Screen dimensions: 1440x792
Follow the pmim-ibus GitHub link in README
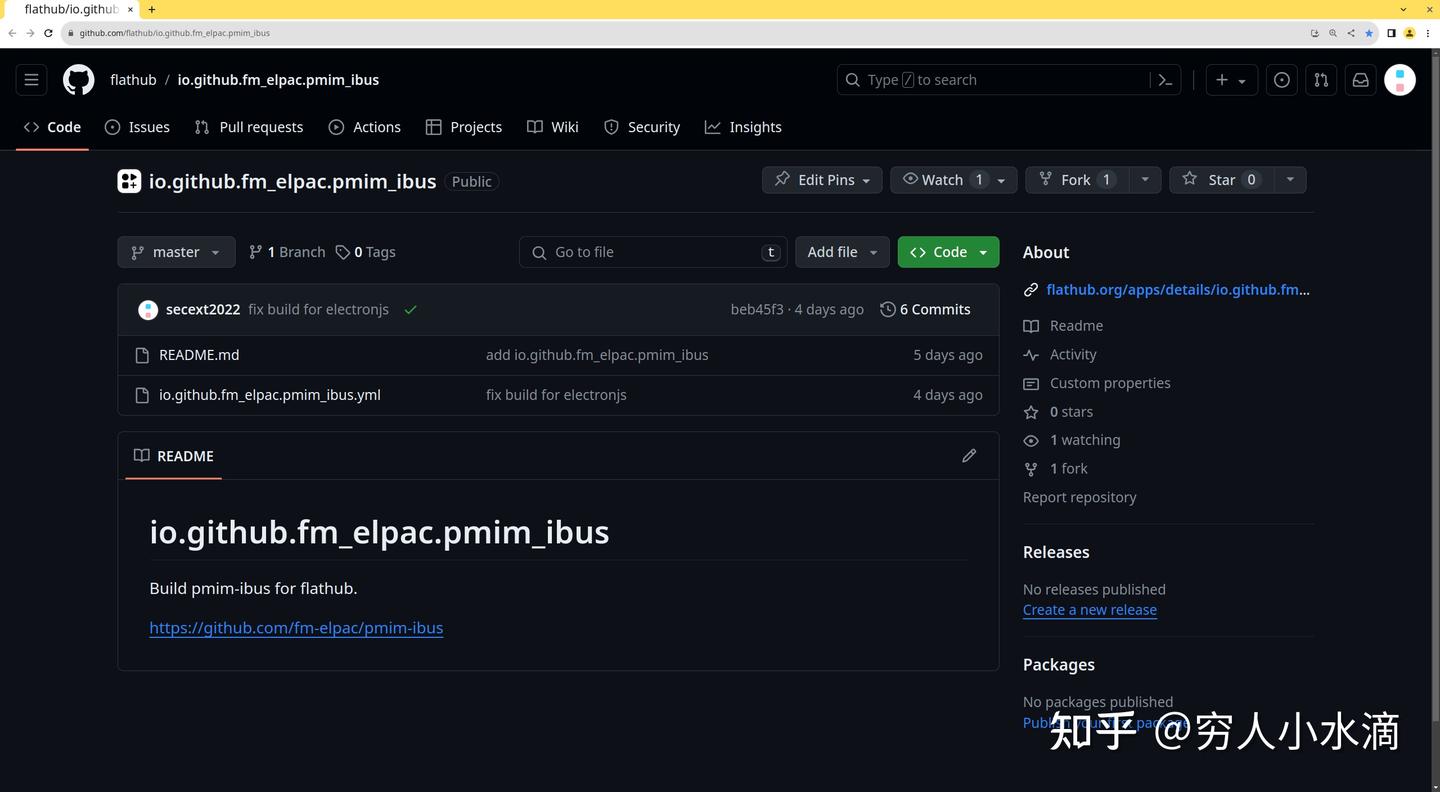[296, 627]
